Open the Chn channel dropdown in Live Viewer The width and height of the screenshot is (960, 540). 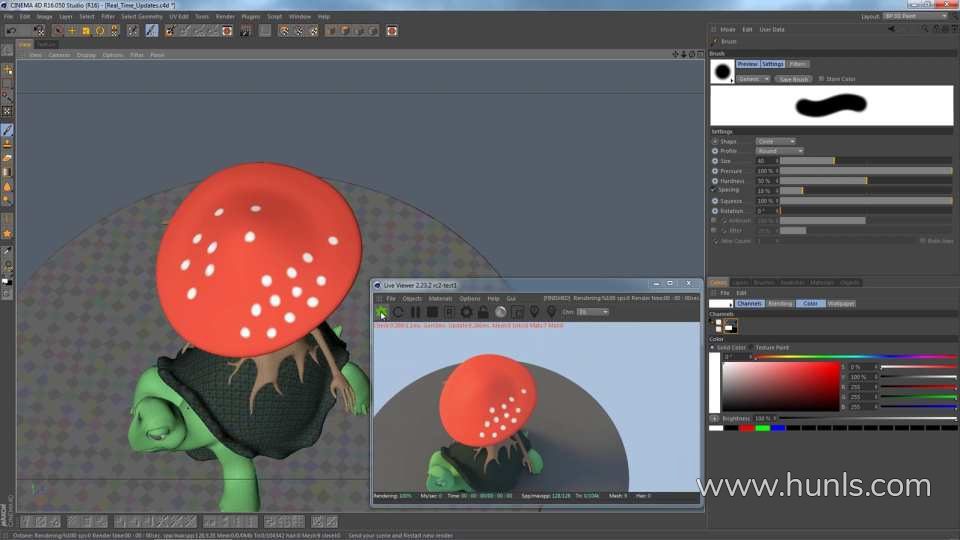(593, 312)
